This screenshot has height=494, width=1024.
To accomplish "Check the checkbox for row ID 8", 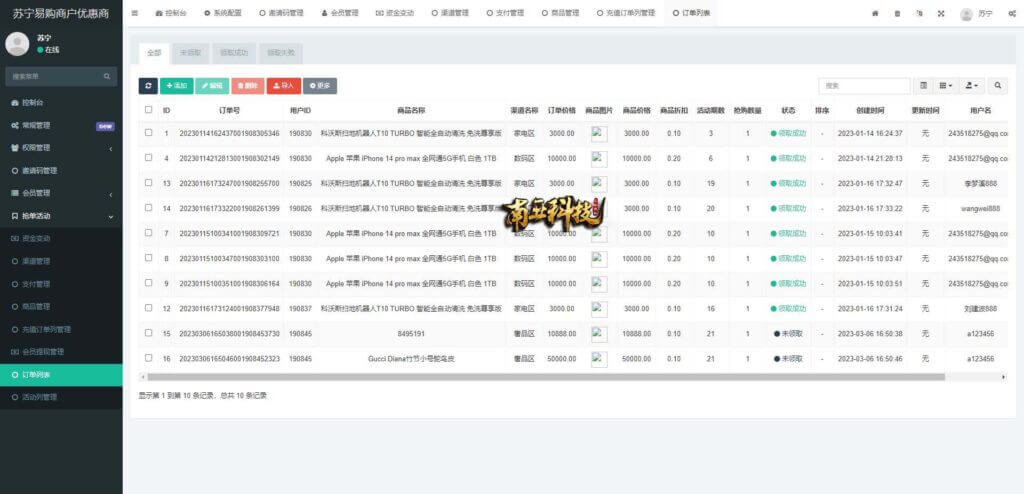I will point(148,258).
